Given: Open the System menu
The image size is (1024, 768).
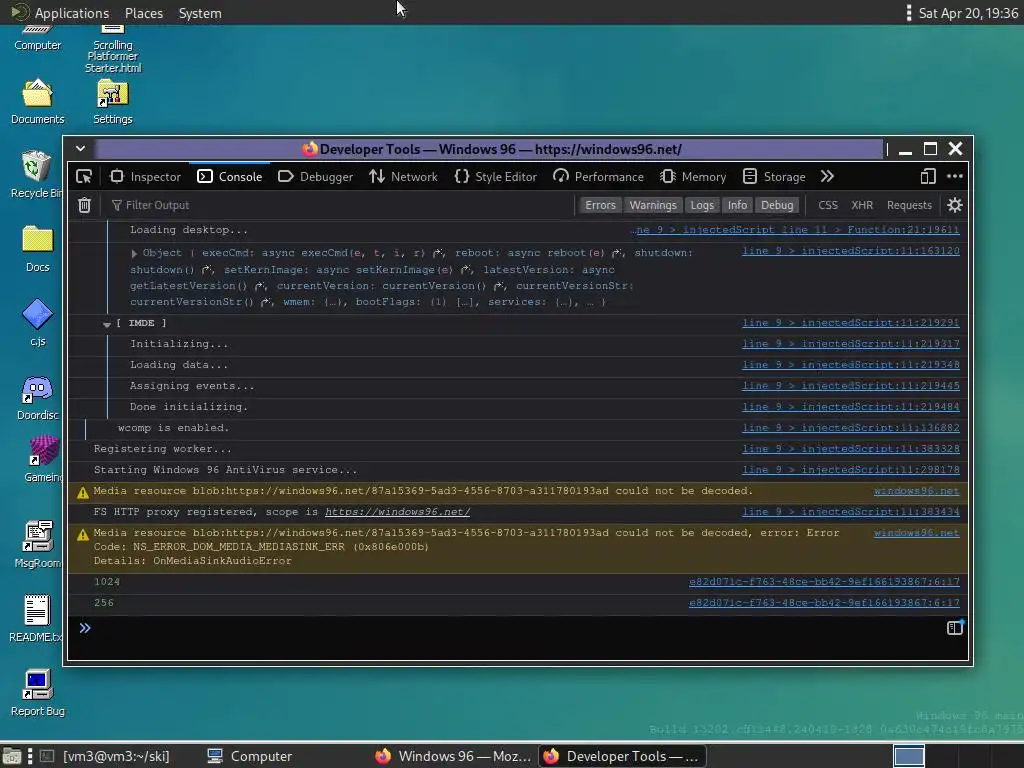Looking at the screenshot, I should (x=200, y=13).
